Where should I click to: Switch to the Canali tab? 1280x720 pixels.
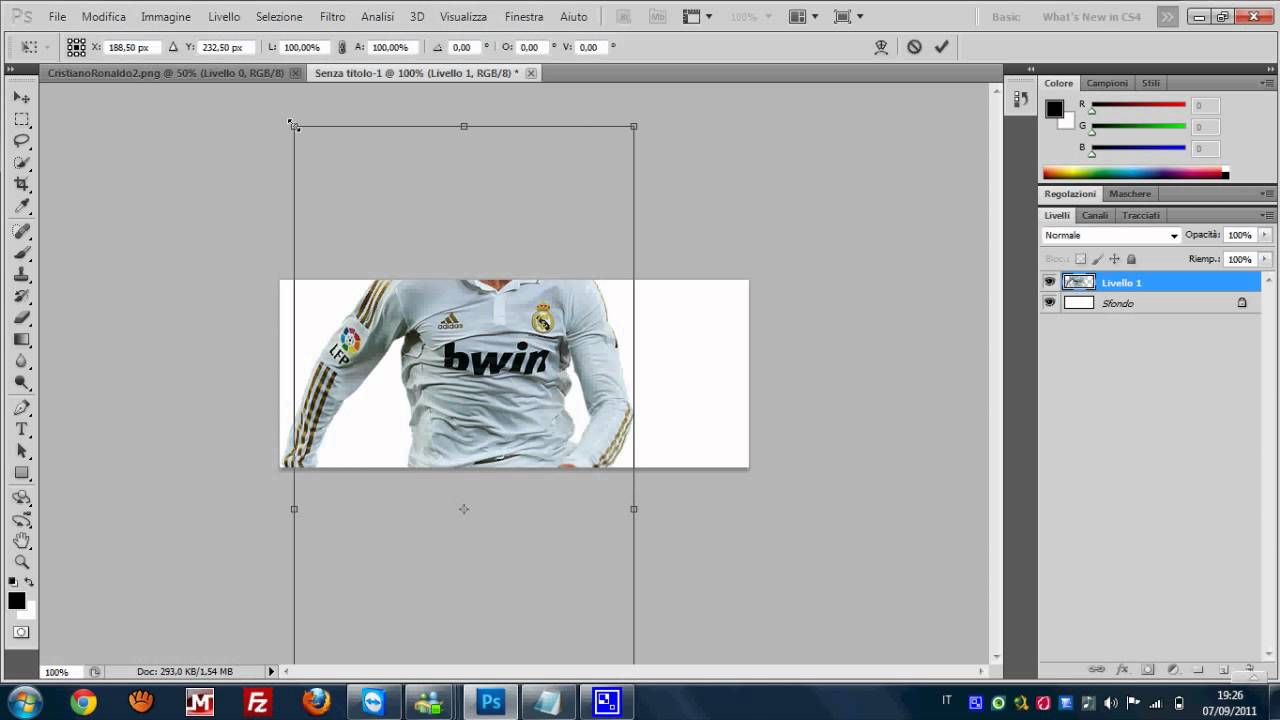coord(1094,215)
